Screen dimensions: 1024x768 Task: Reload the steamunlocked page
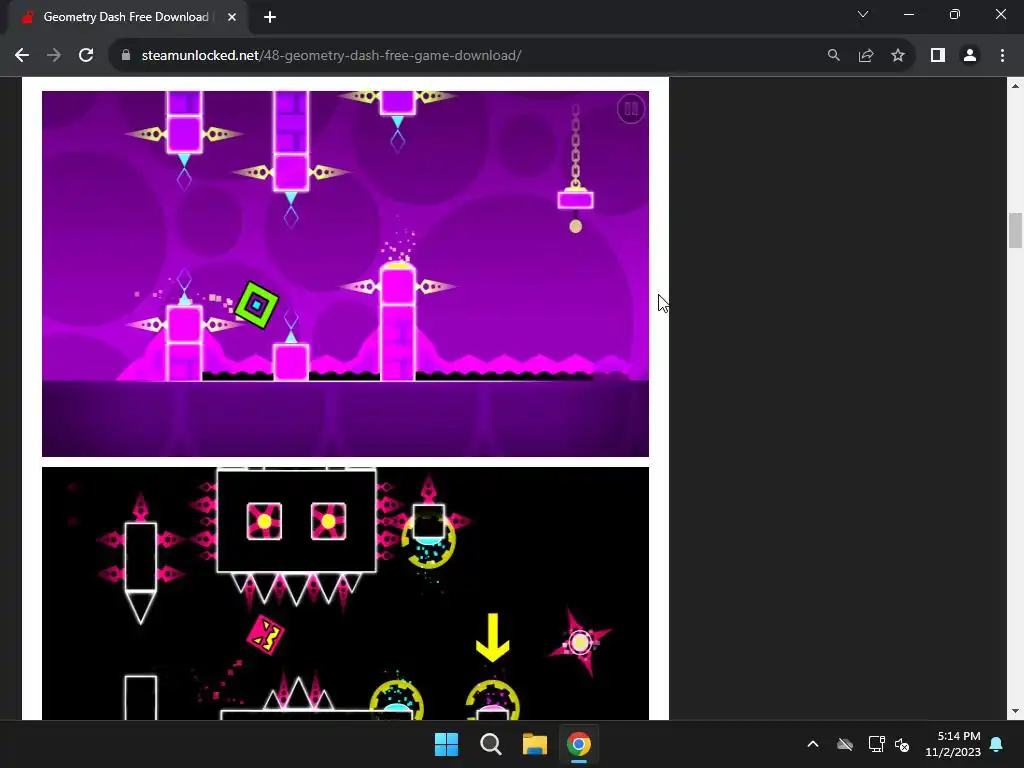pos(86,56)
